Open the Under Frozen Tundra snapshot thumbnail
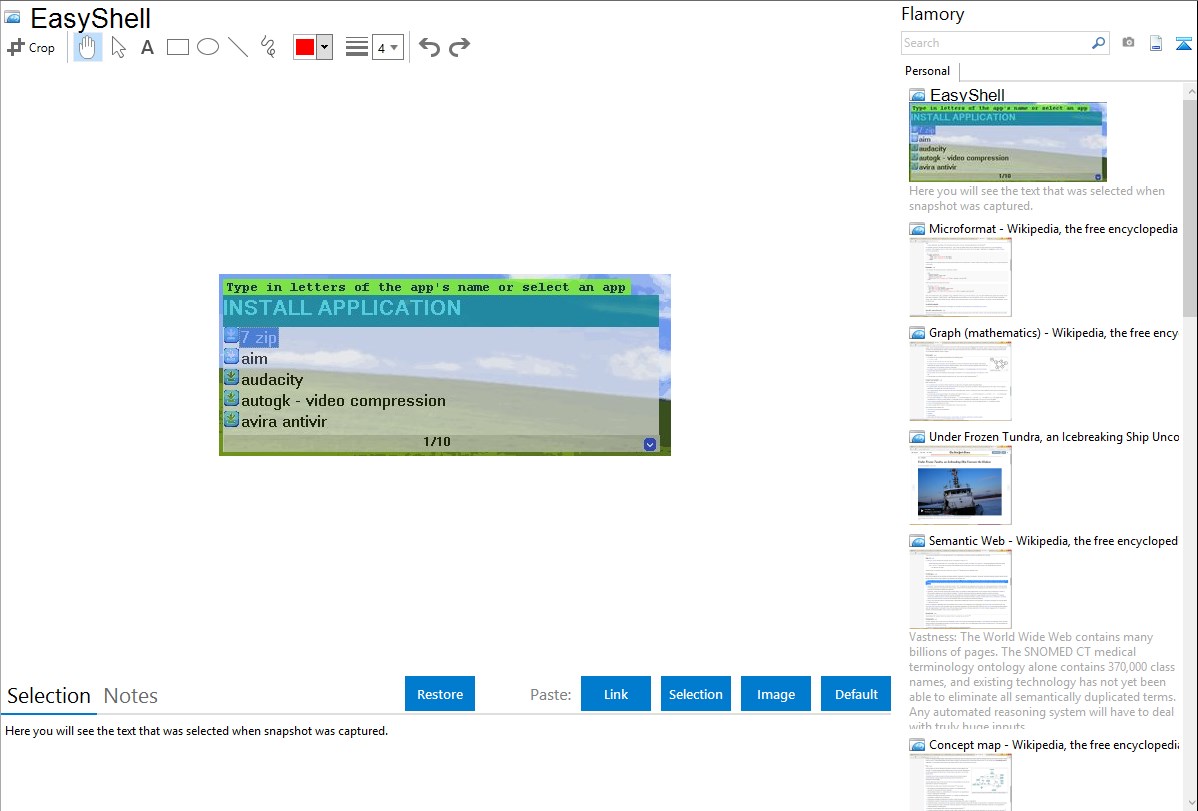Screen dimensions: 1198x811 [x=960, y=485]
